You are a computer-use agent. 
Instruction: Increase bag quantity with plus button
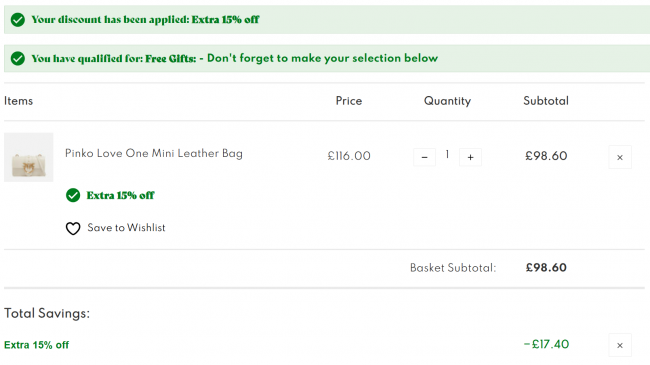470,157
